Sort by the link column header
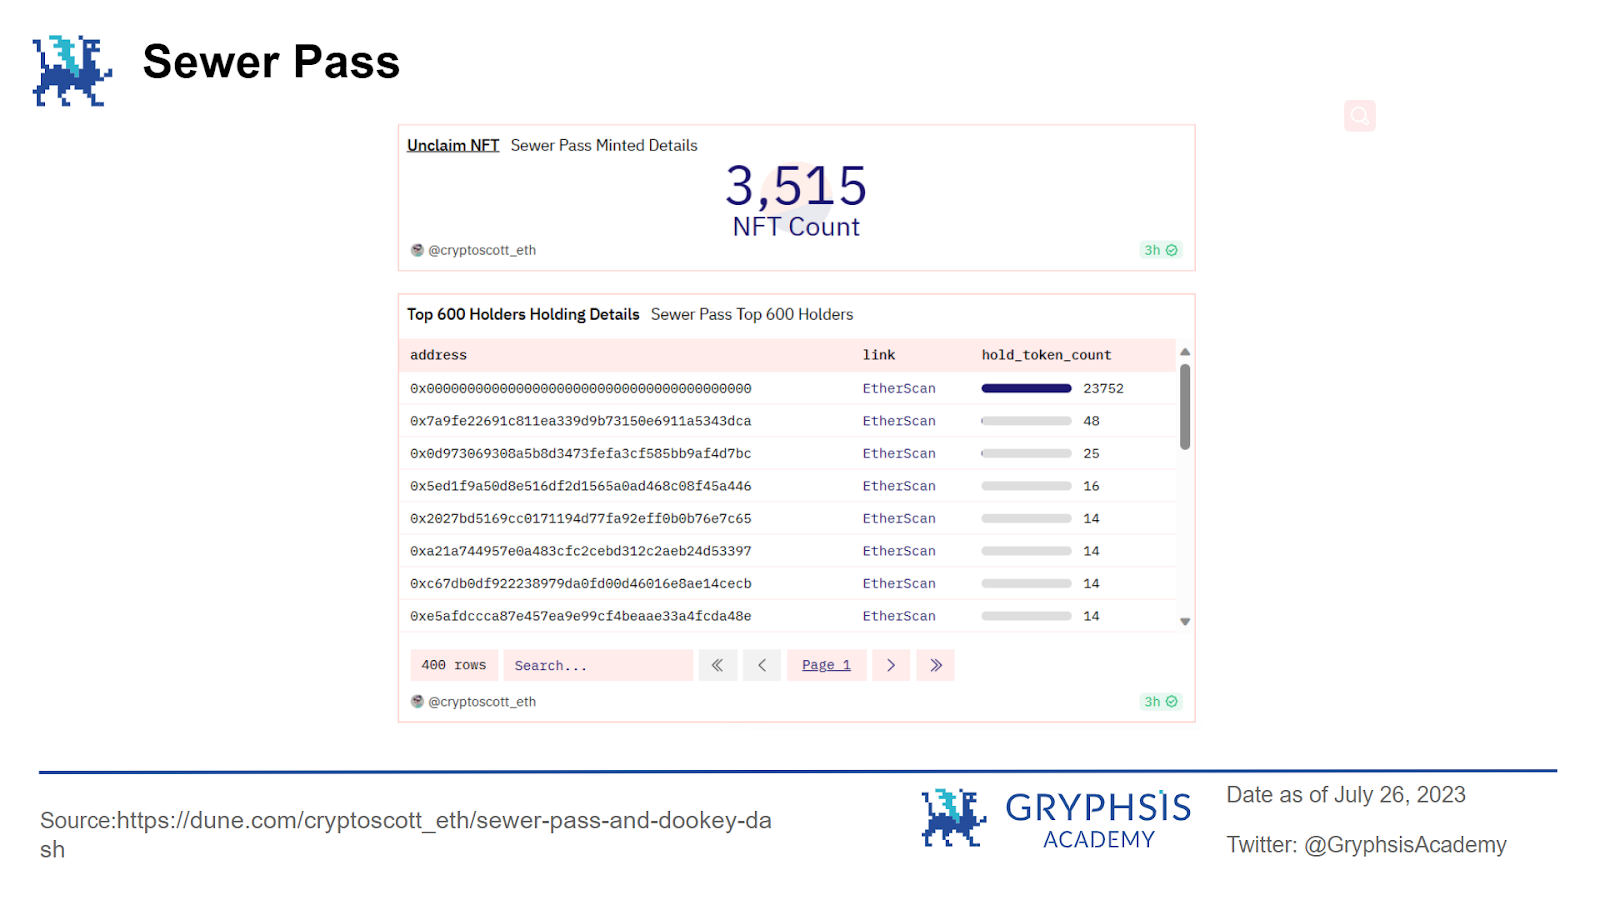 (879, 355)
